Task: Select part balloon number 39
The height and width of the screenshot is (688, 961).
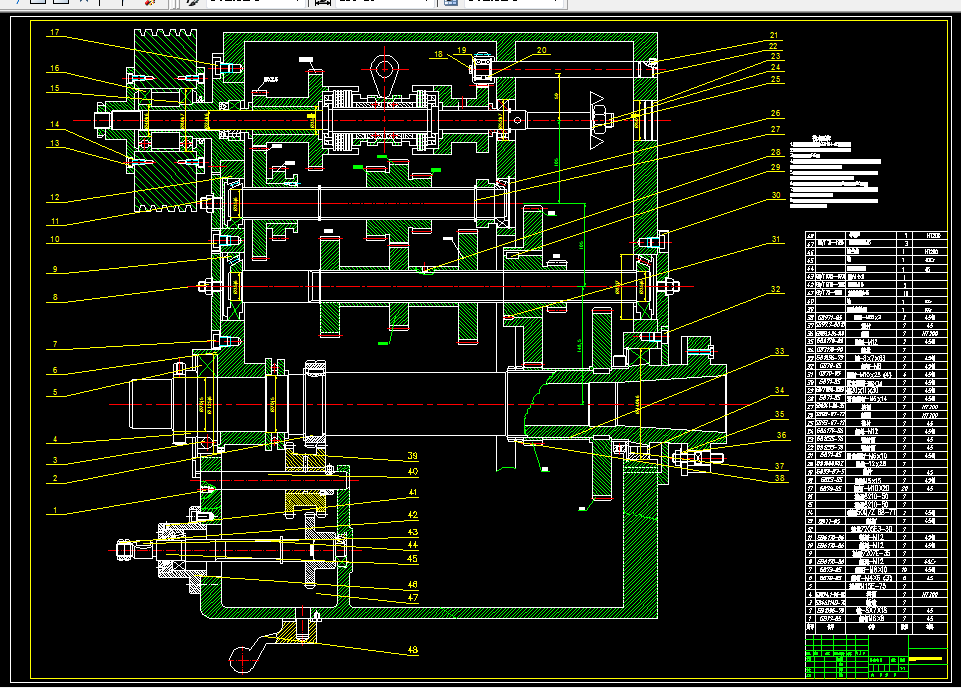Action: 412,456
